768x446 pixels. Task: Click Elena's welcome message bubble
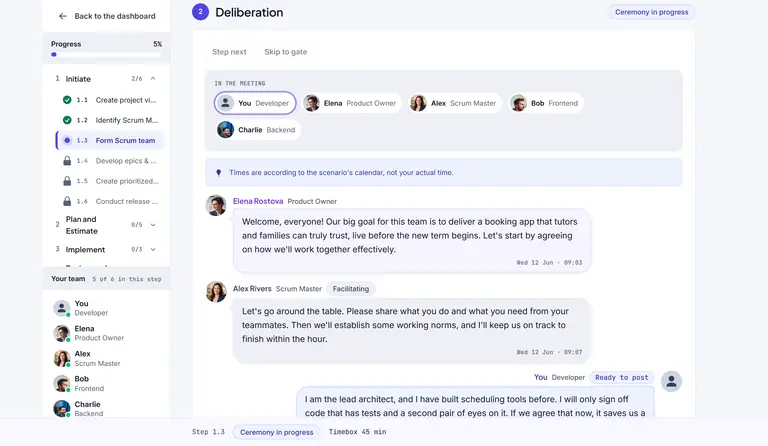pos(412,240)
